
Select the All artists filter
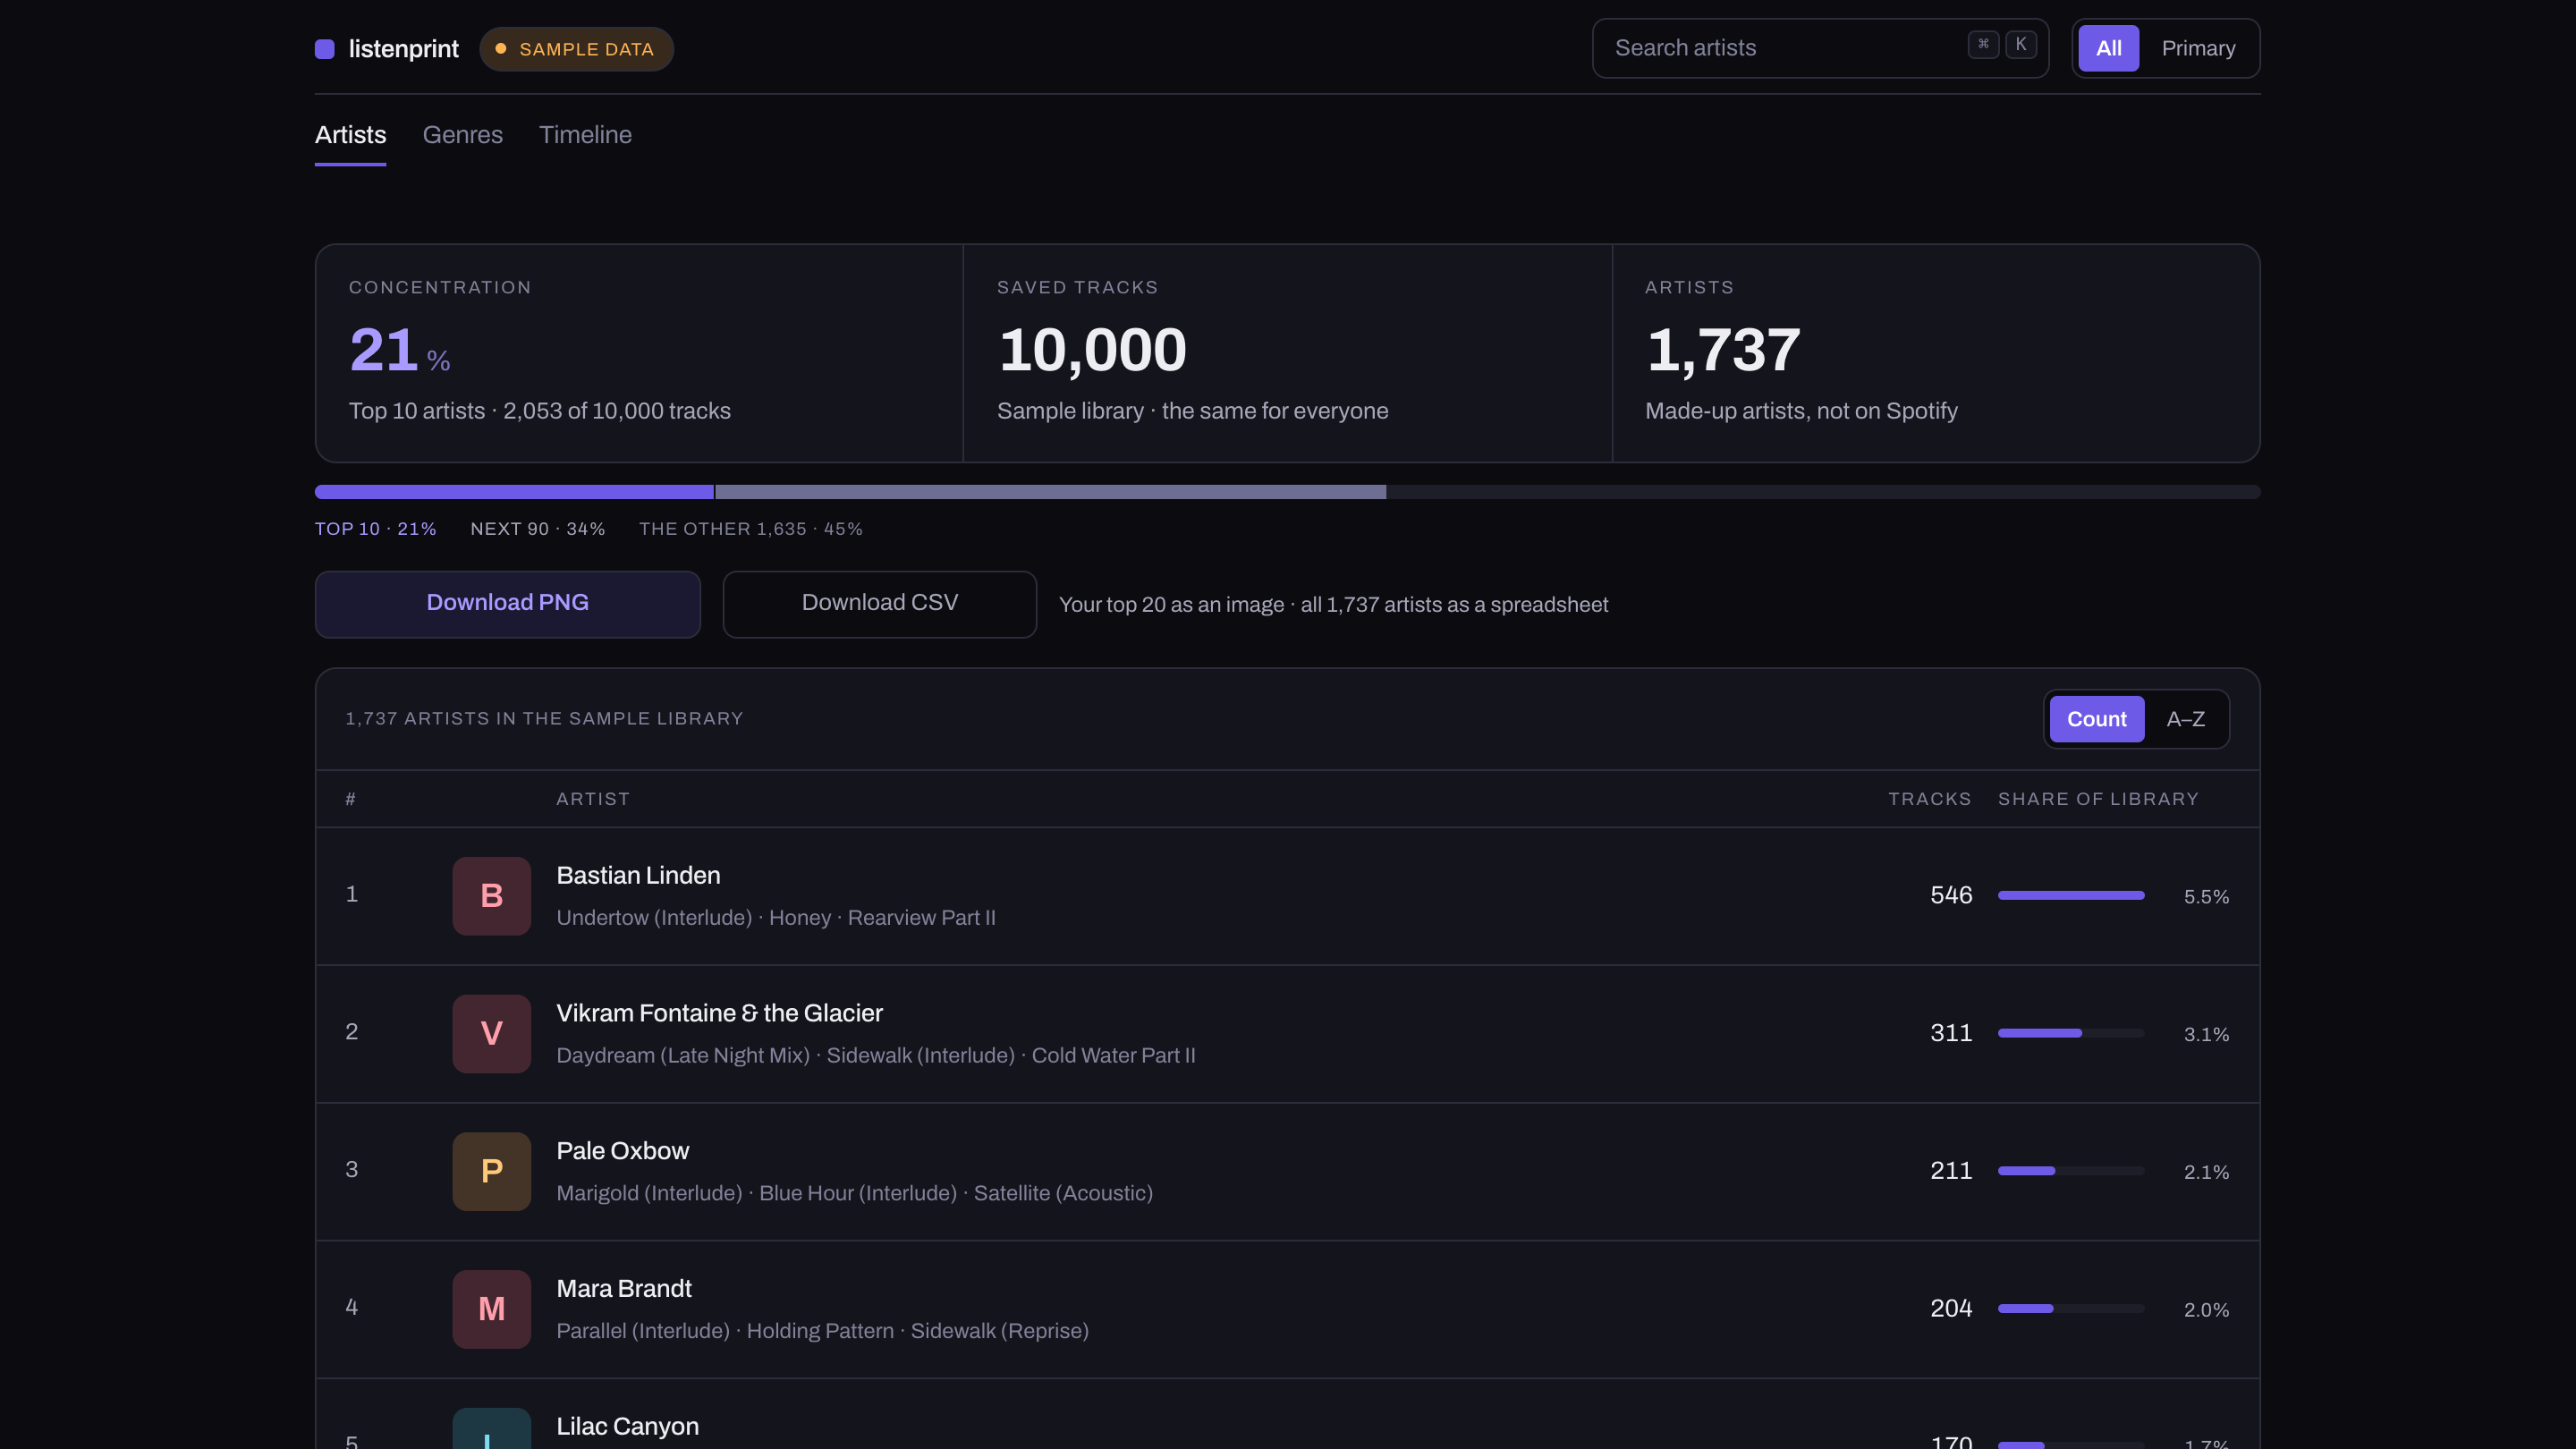coord(2108,48)
